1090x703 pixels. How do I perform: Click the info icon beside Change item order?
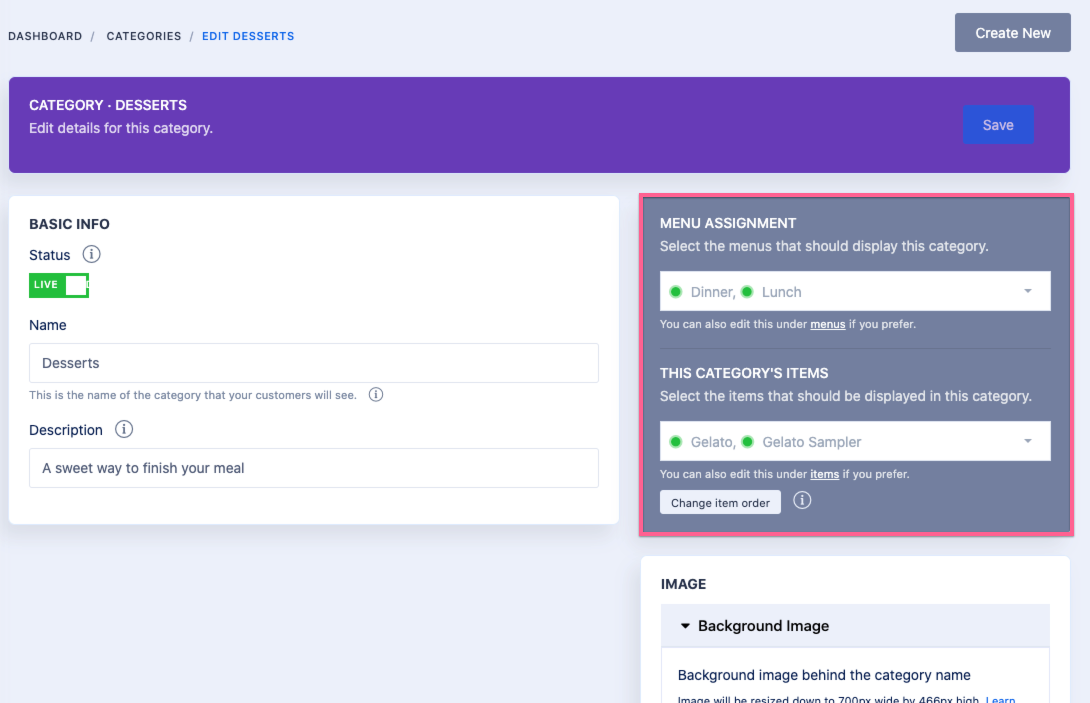coord(802,501)
